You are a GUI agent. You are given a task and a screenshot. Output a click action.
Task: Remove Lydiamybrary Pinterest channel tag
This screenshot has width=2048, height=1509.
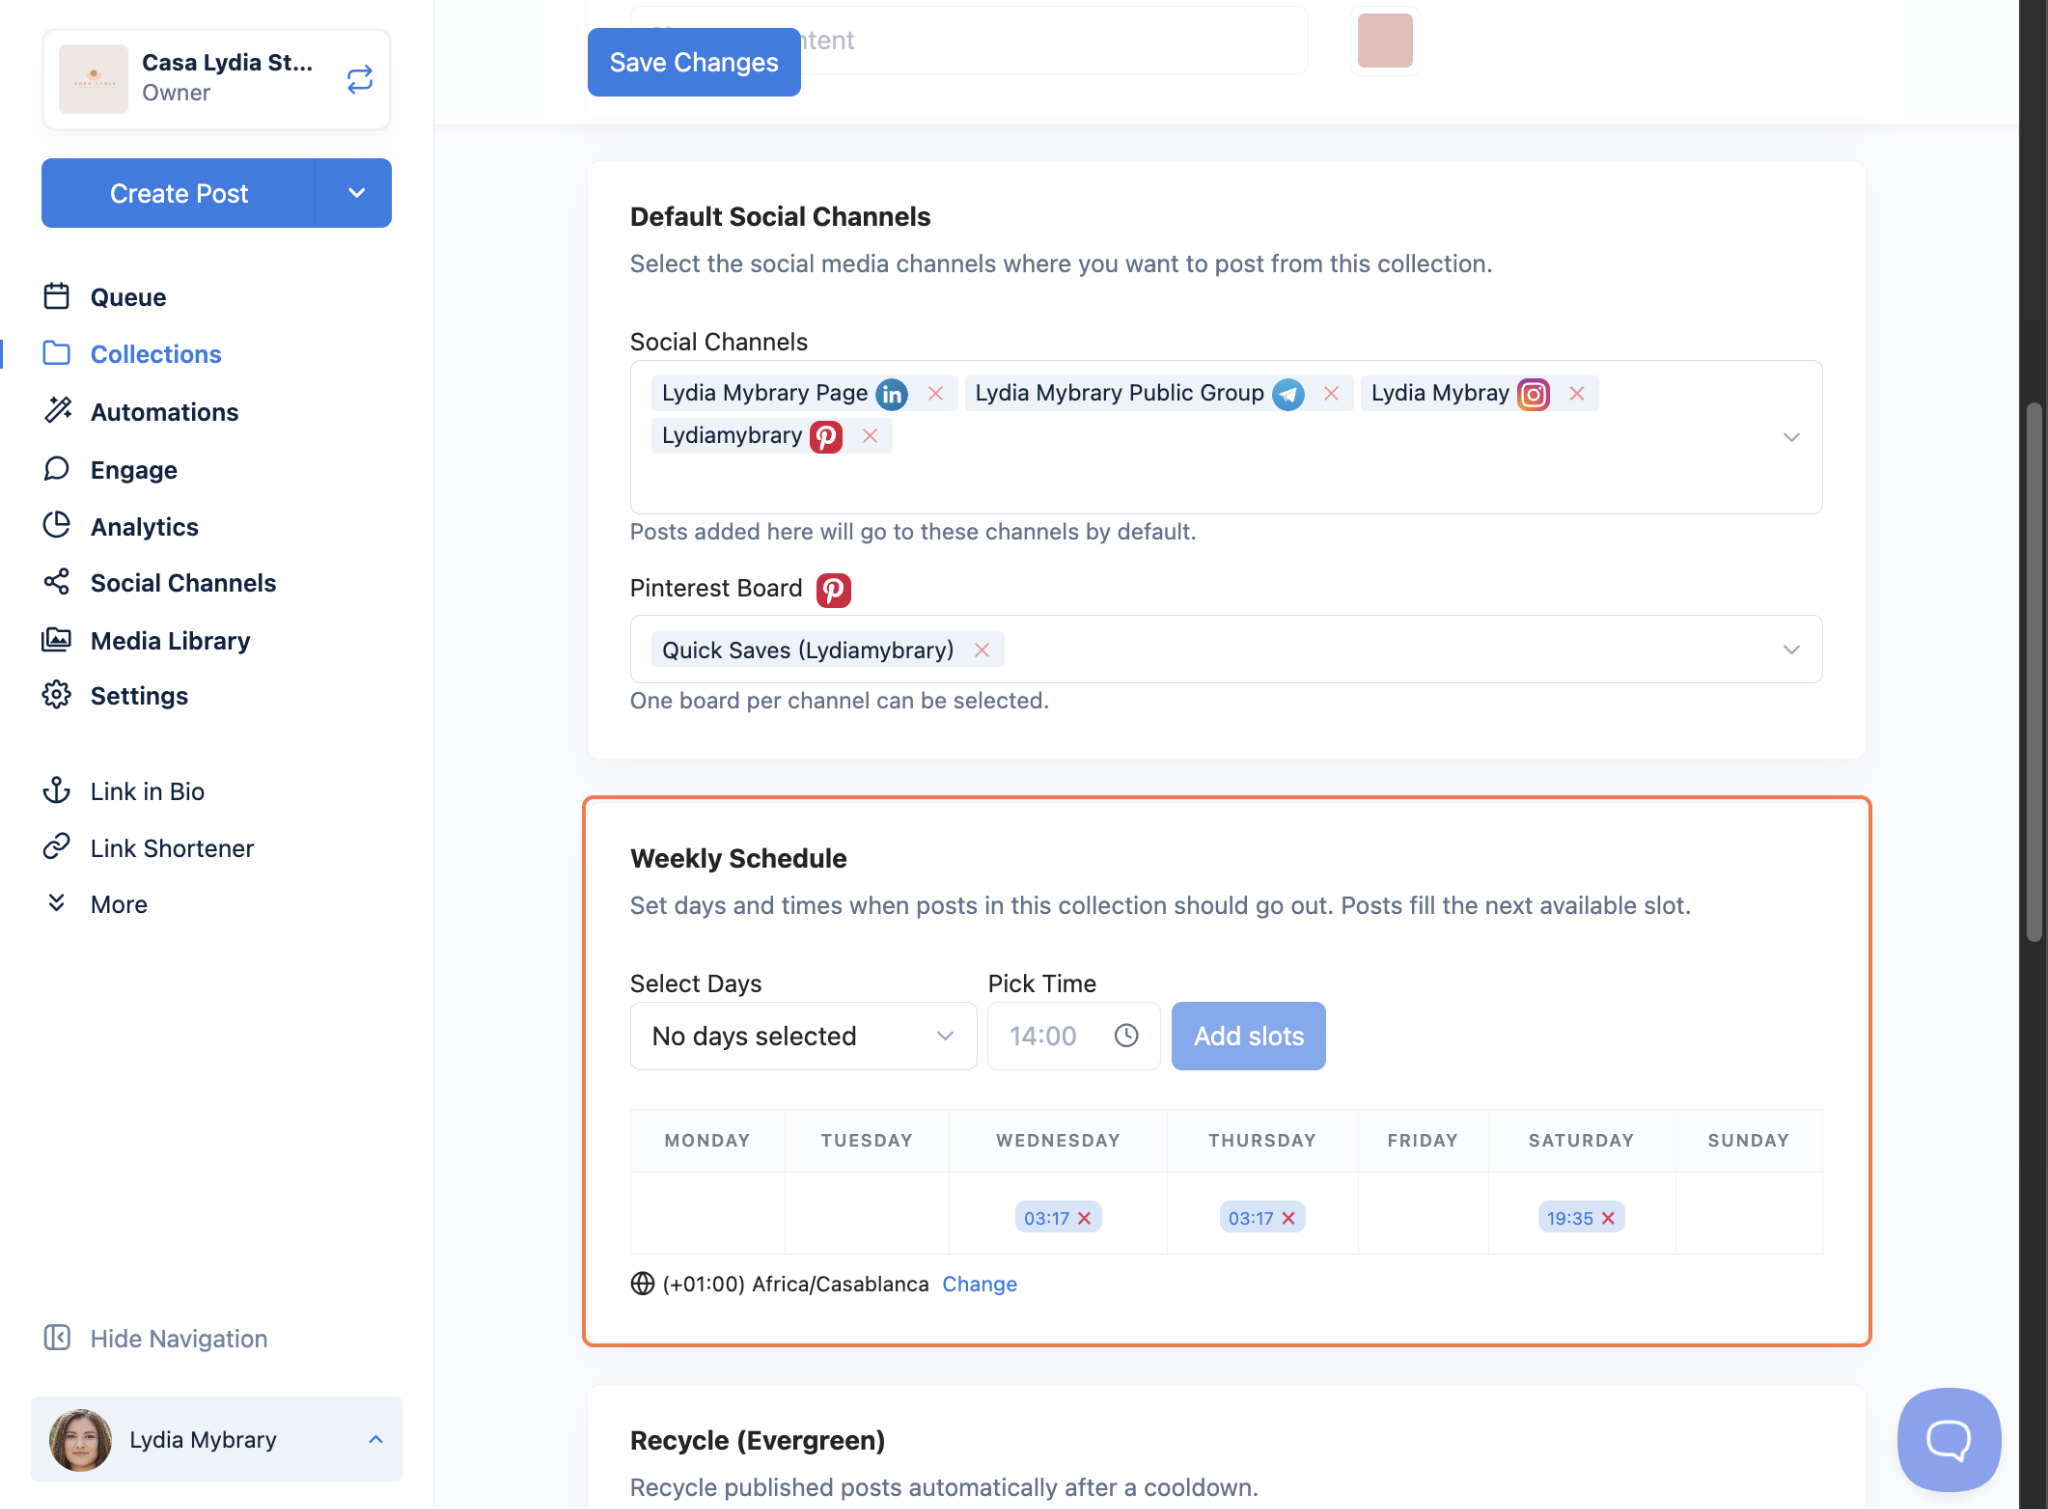870,436
